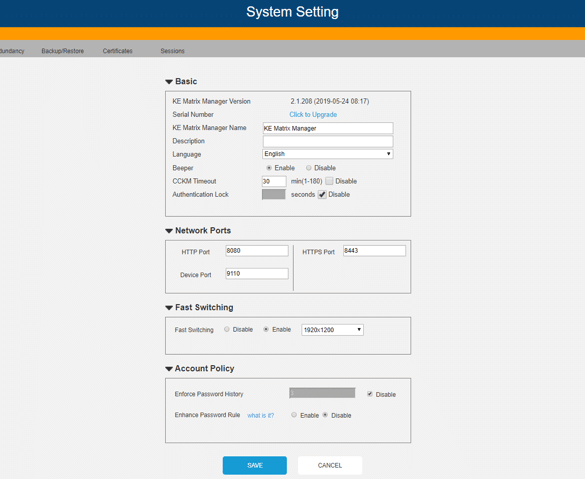585x479 pixels.
Task: Select Beeper Enable radio button
Action: (x=269, y=168)
